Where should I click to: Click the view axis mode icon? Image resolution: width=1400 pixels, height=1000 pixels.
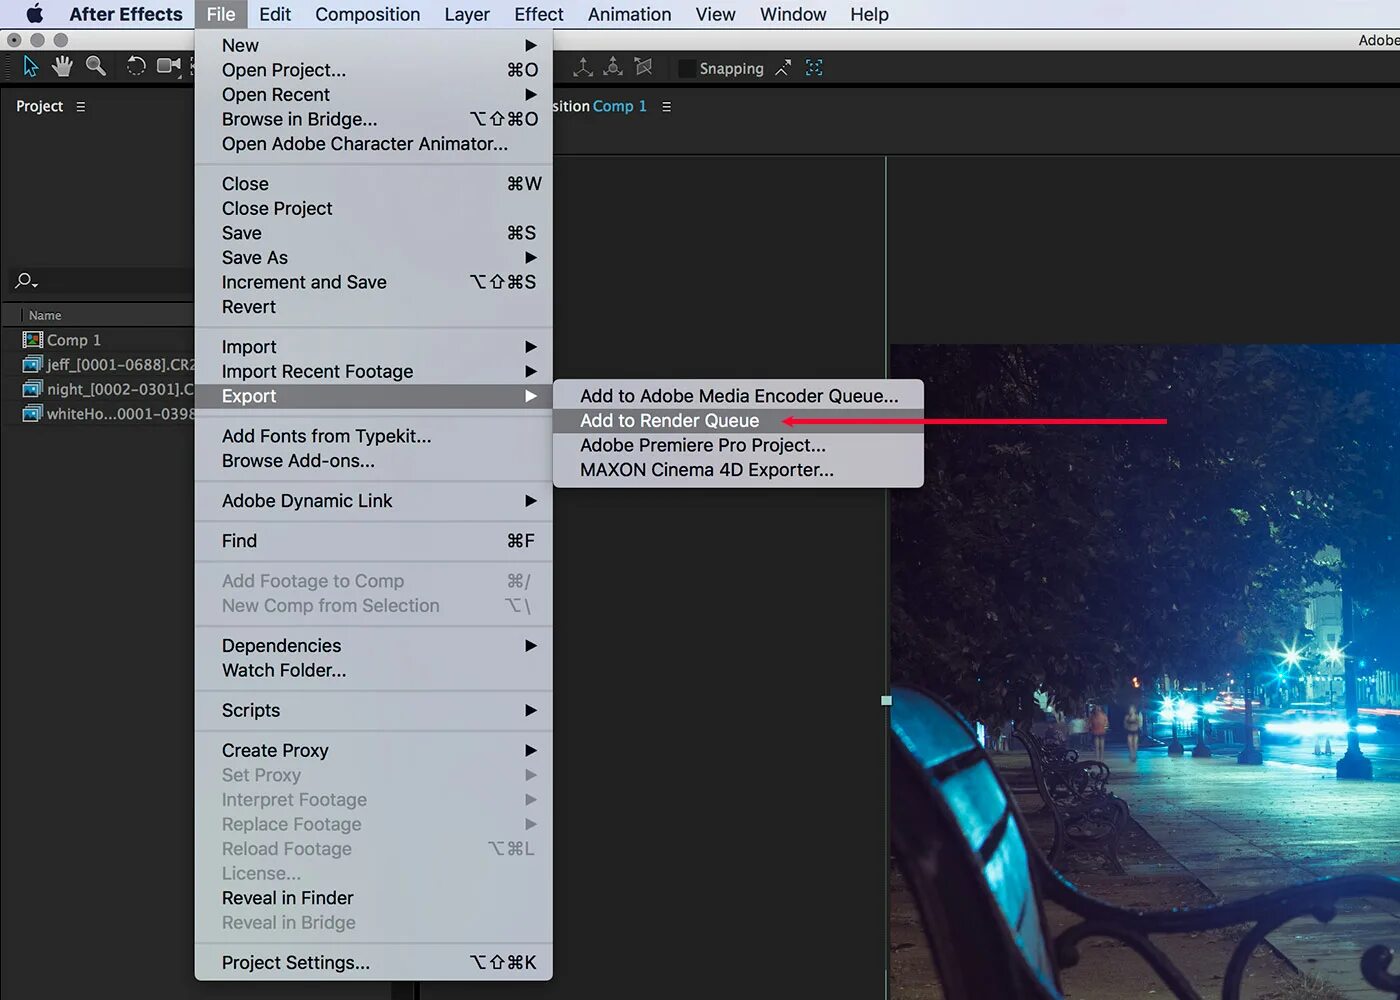tap(643, 67)
